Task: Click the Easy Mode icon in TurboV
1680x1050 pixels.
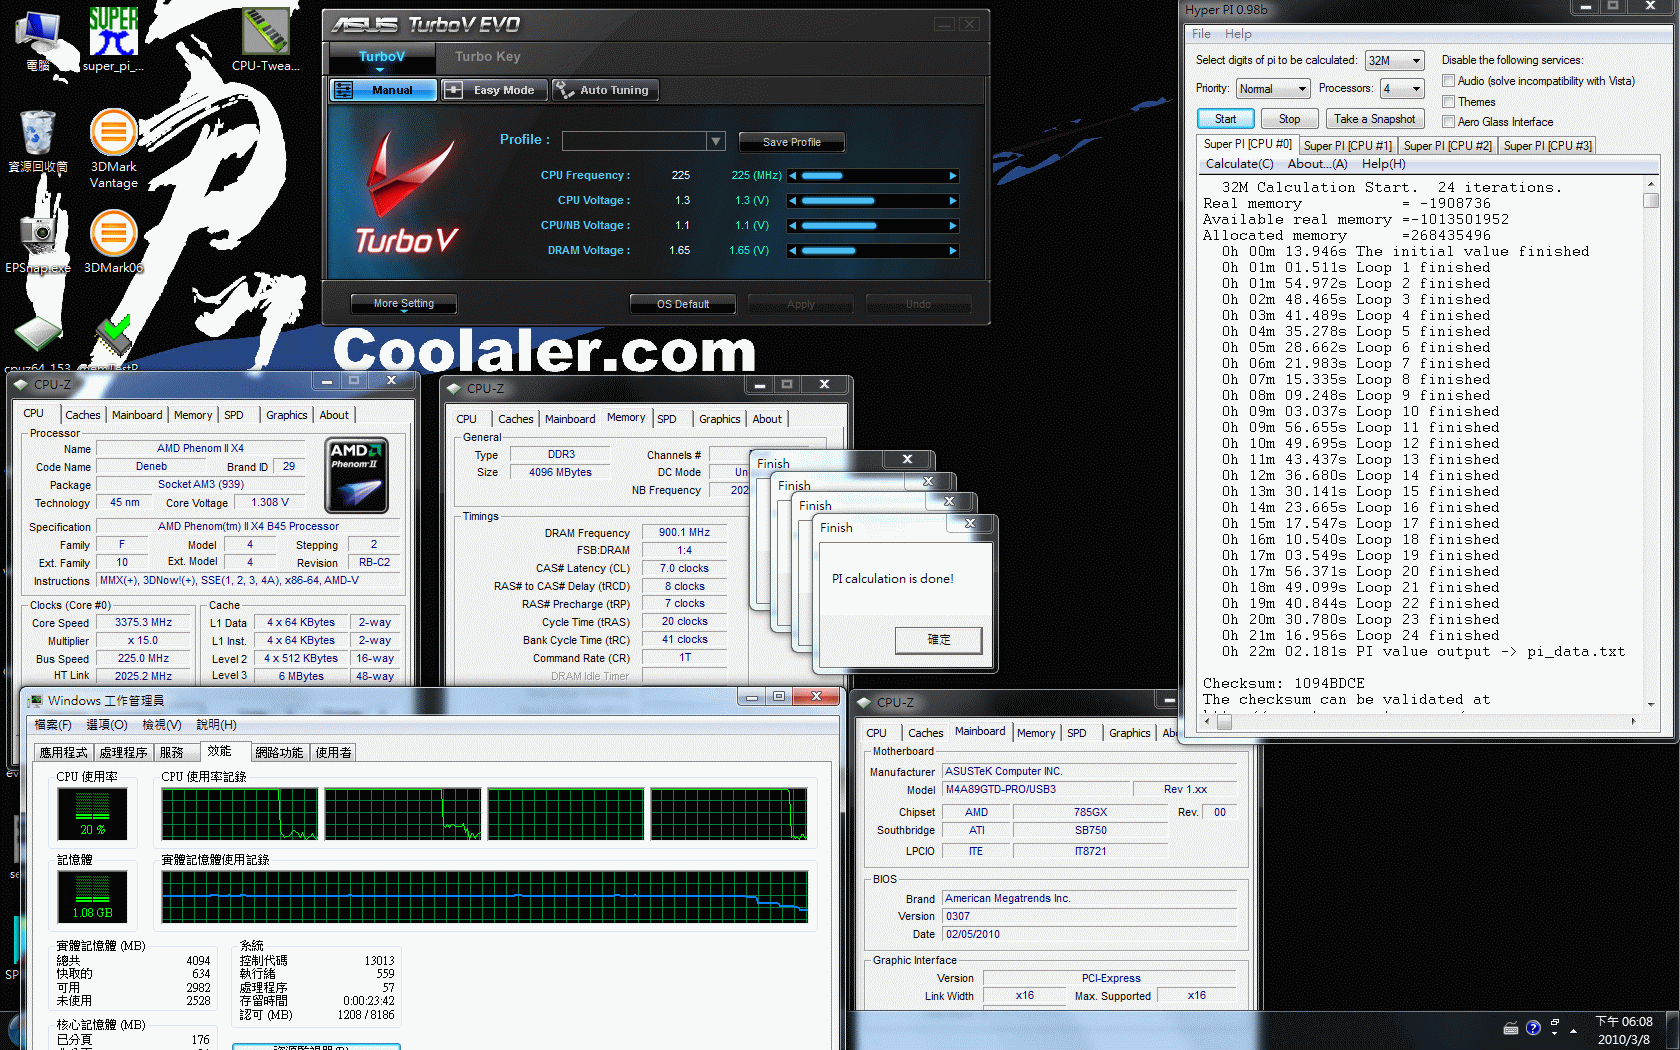Action: tap(453, 90)
